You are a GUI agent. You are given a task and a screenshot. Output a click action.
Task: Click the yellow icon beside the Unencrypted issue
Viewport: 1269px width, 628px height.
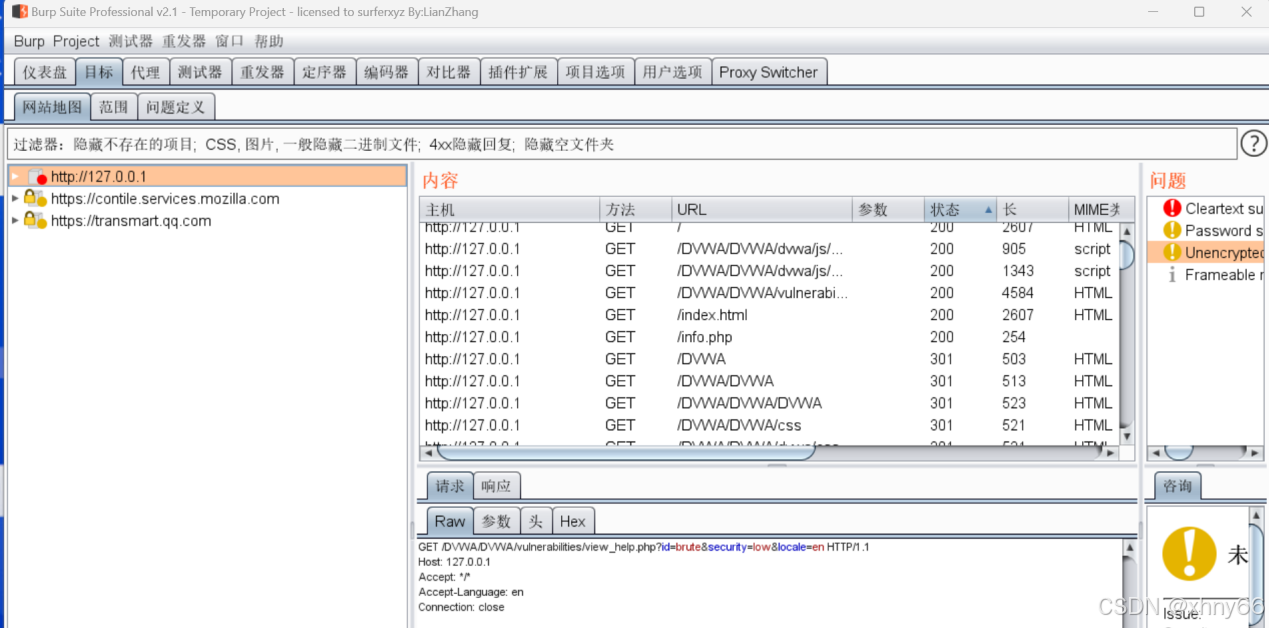tap(1172, 253)
